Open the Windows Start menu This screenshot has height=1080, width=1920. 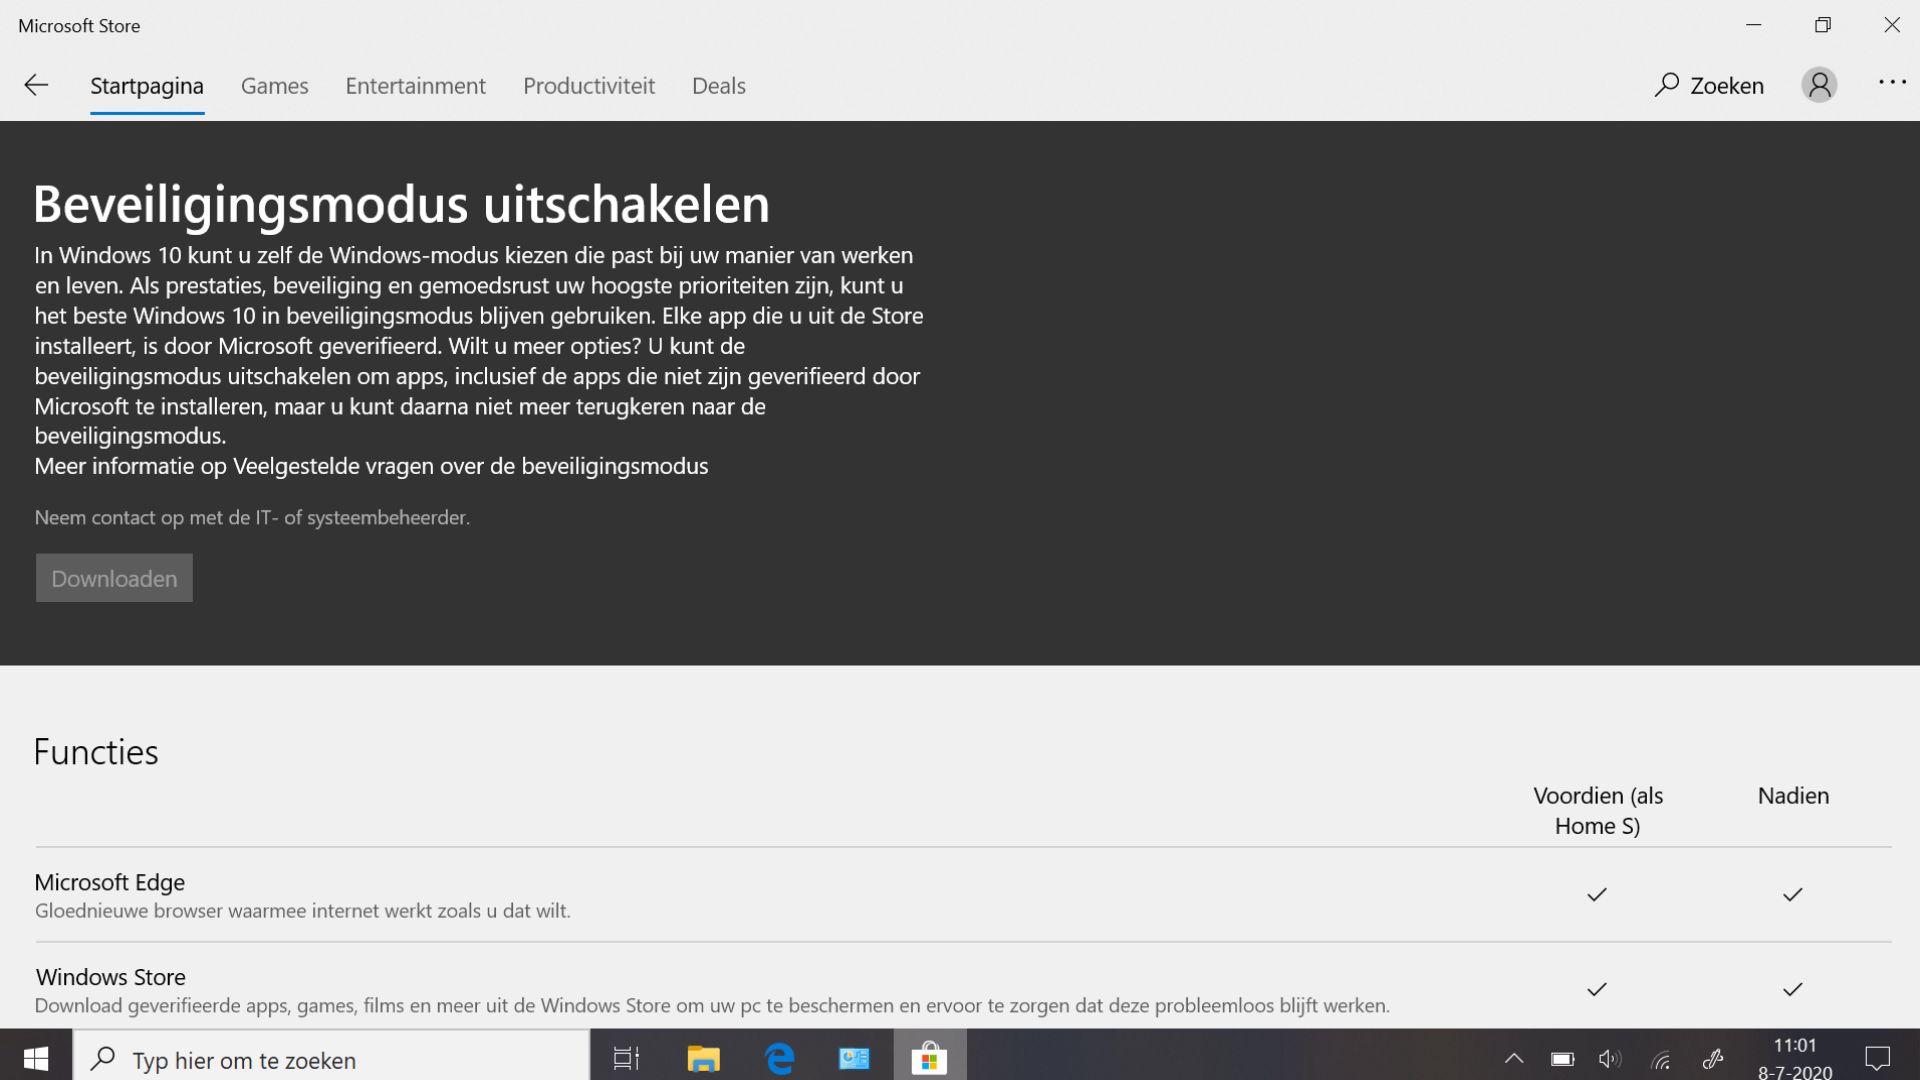coord(36,1058)
